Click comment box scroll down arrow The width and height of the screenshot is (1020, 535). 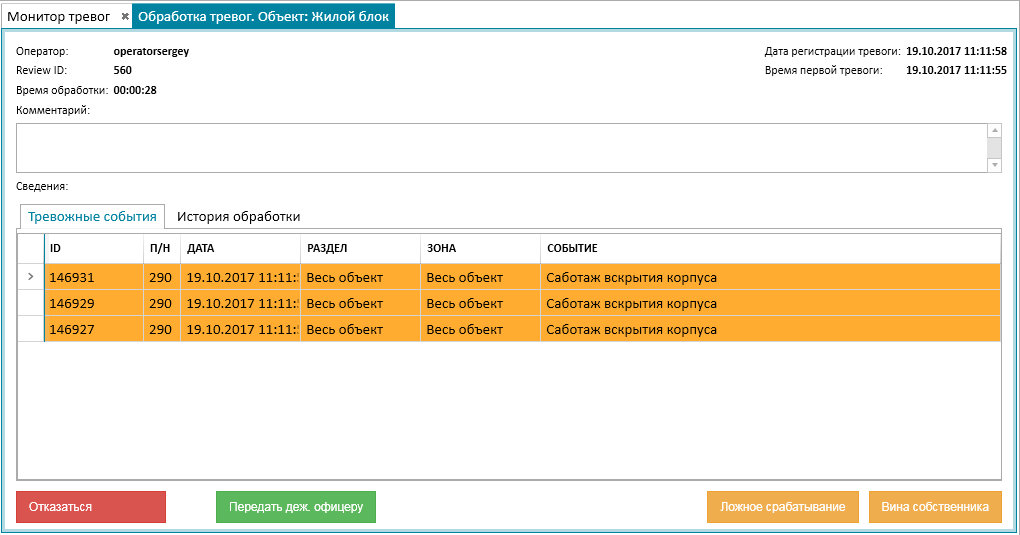tap(995, 165)
